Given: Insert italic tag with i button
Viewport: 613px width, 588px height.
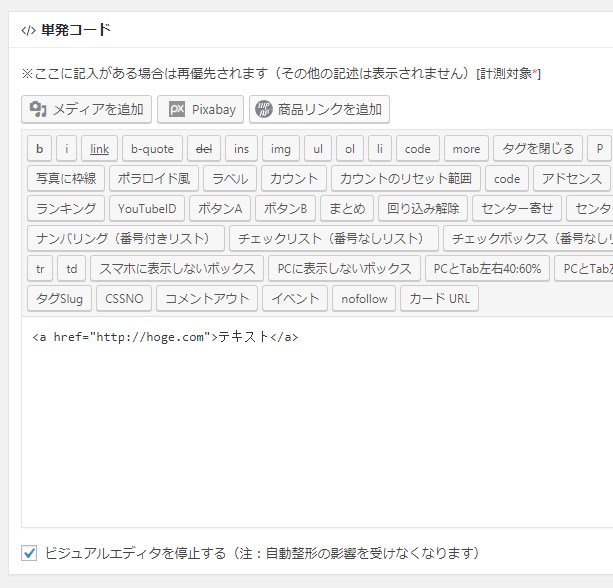Looking at the screenshot, I should coord(66,149).
